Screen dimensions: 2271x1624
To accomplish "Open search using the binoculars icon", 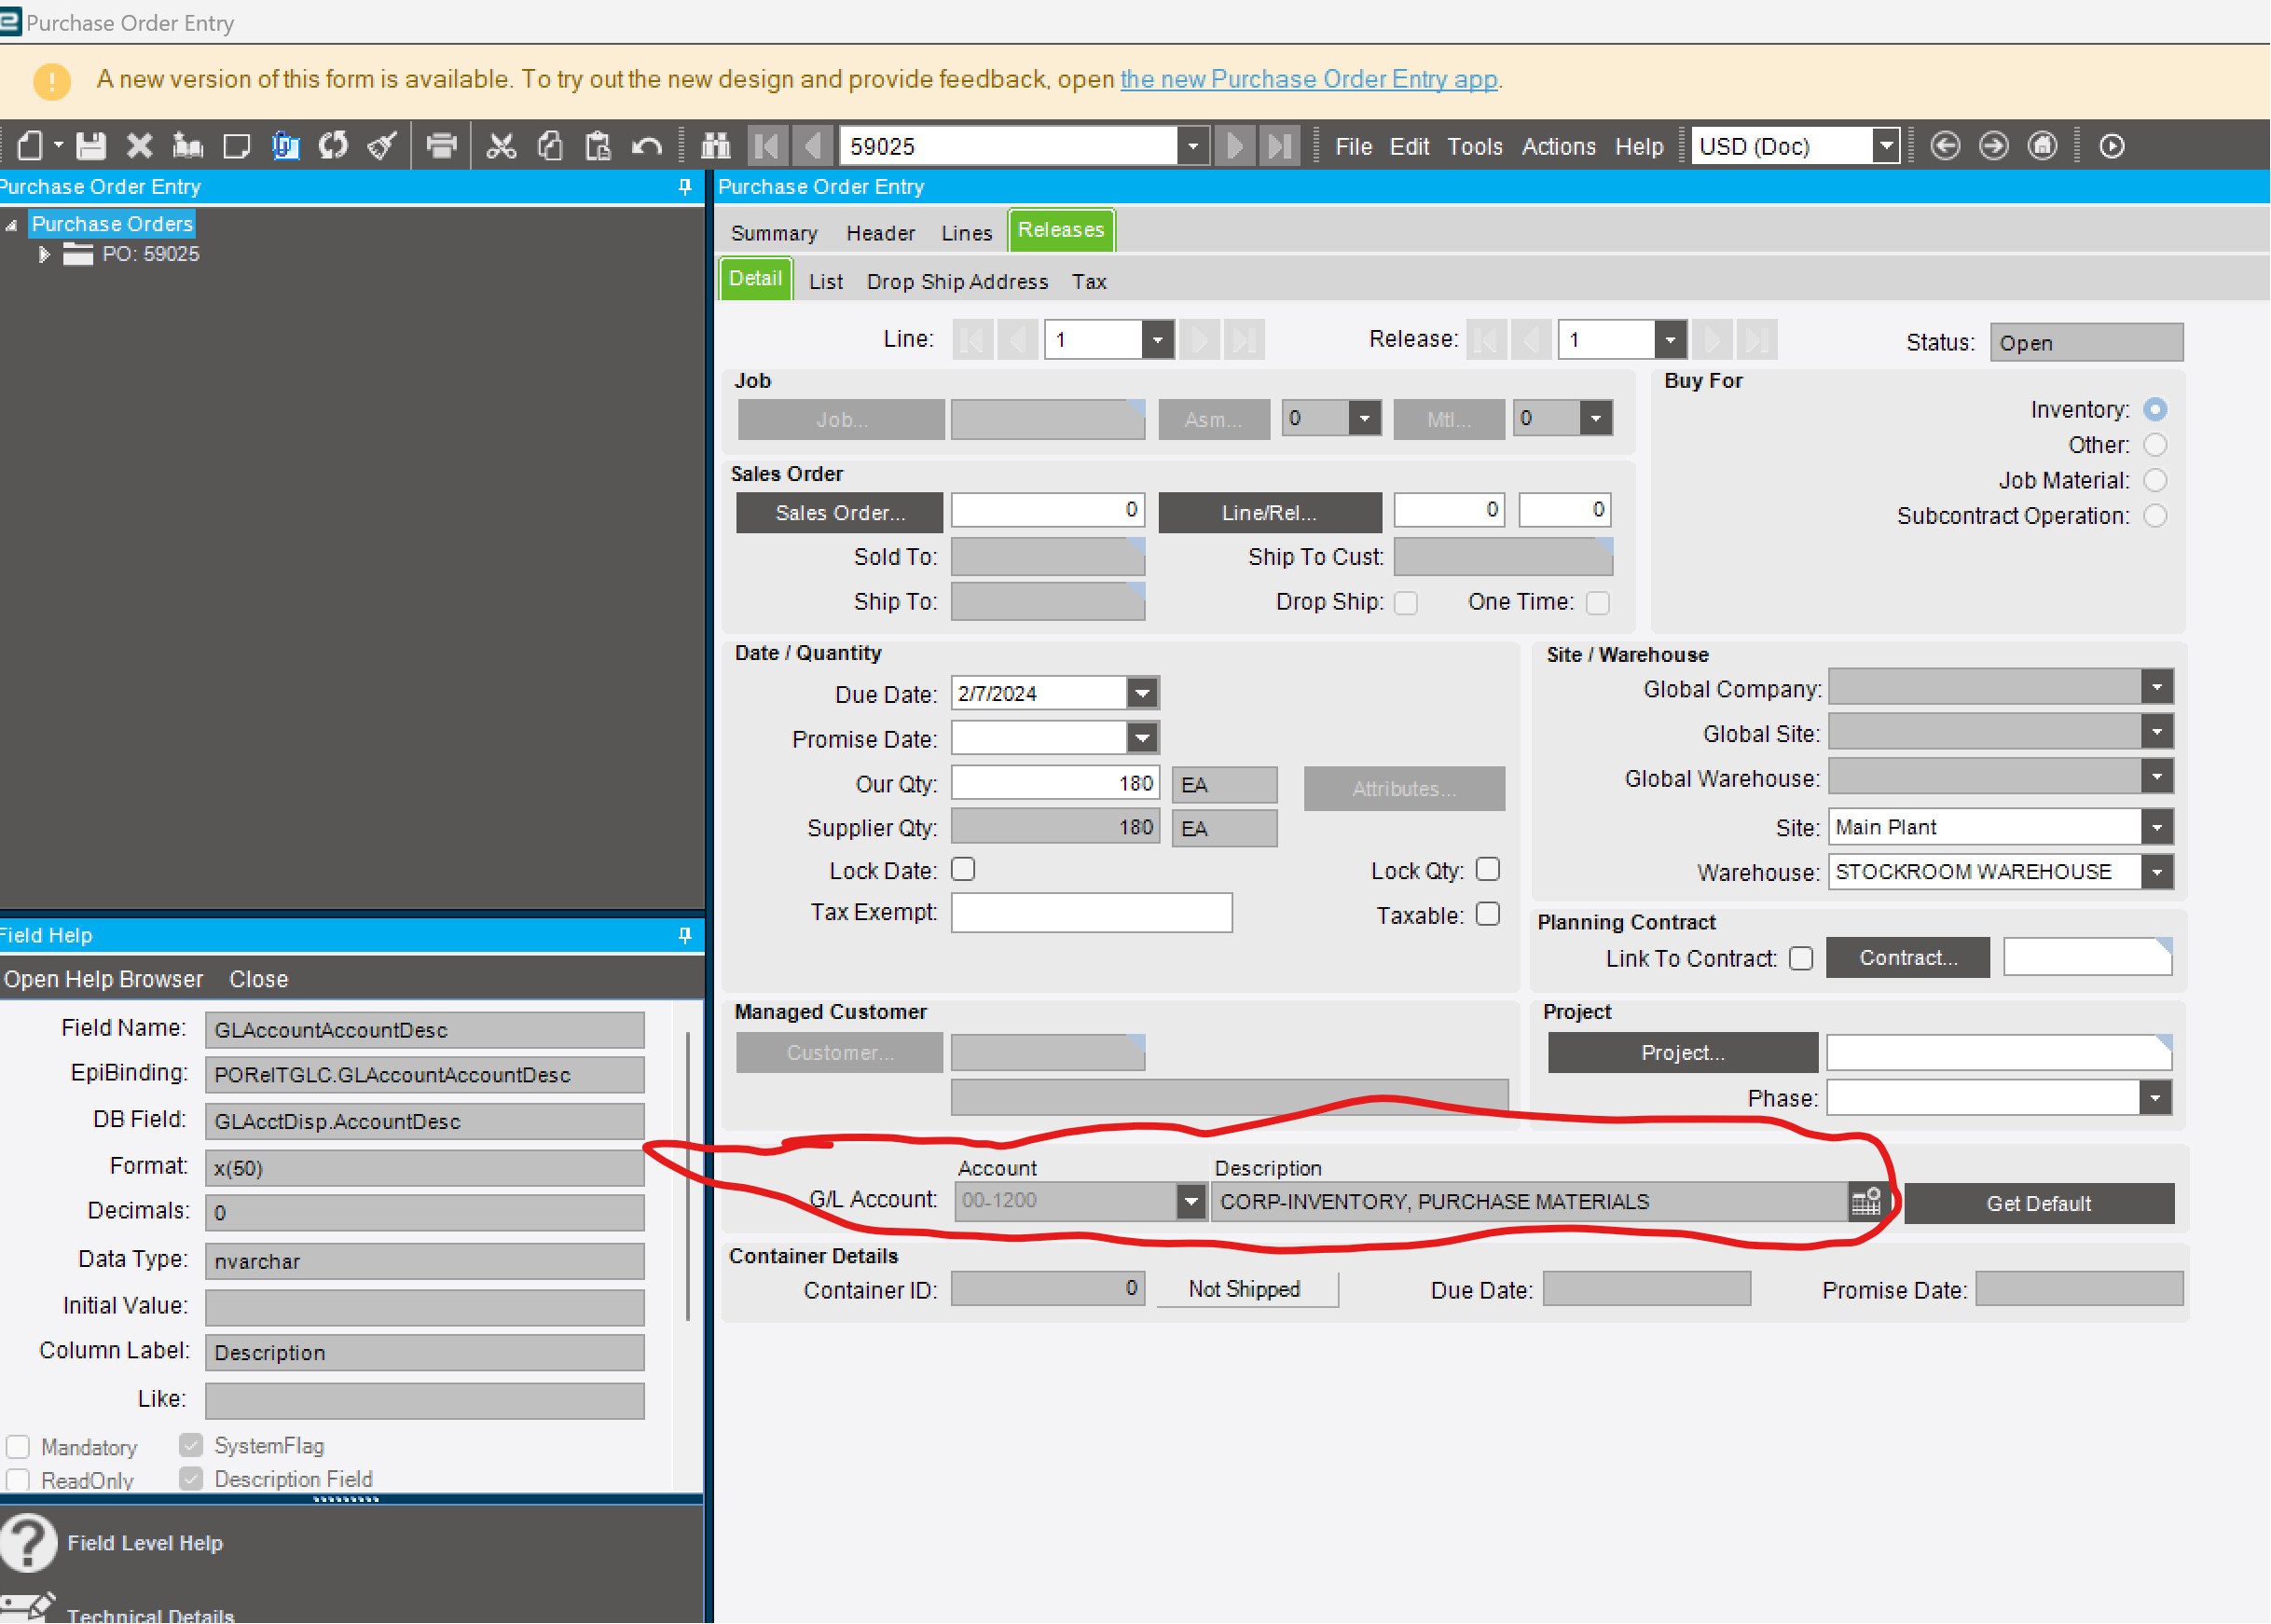I will click(x=716, y=145).
